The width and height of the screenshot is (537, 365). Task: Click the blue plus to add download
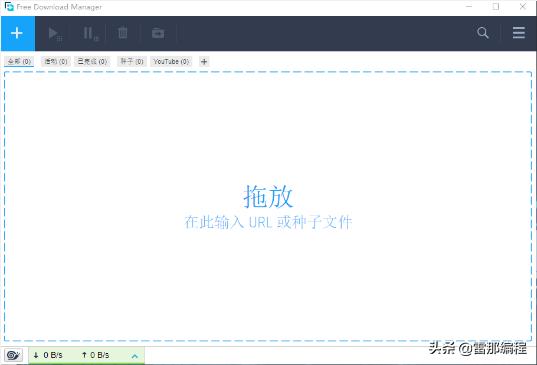tap(17, 33)
